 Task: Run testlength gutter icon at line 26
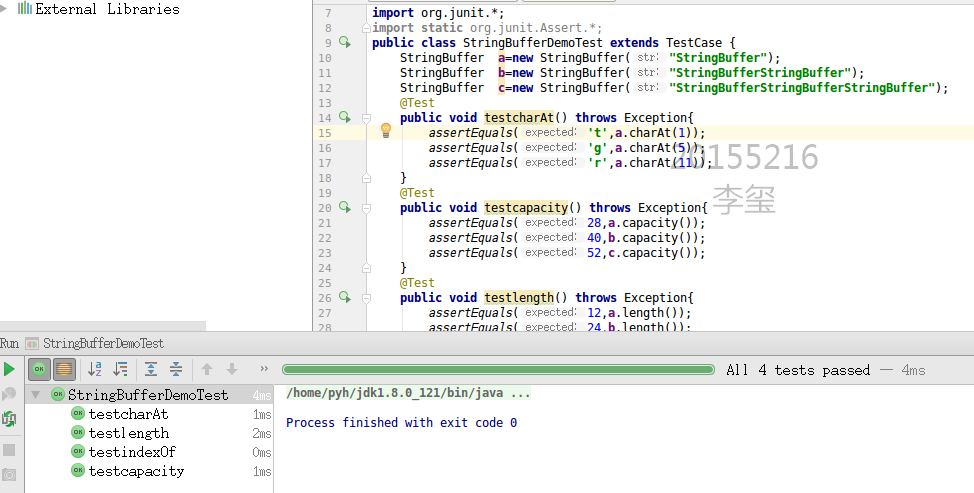pyautogui.click(x=345, y=297)
